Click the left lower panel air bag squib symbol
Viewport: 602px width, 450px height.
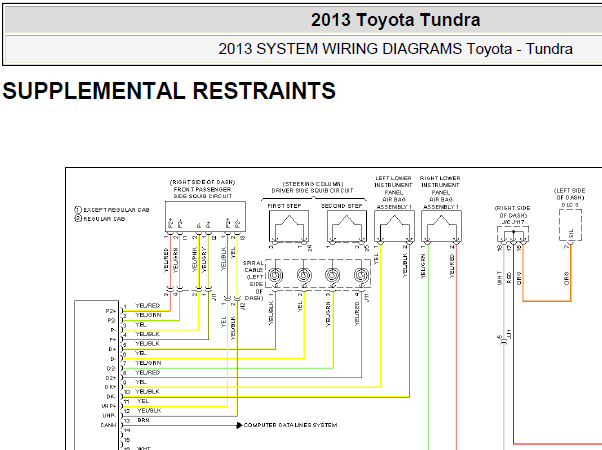point(394,227)
